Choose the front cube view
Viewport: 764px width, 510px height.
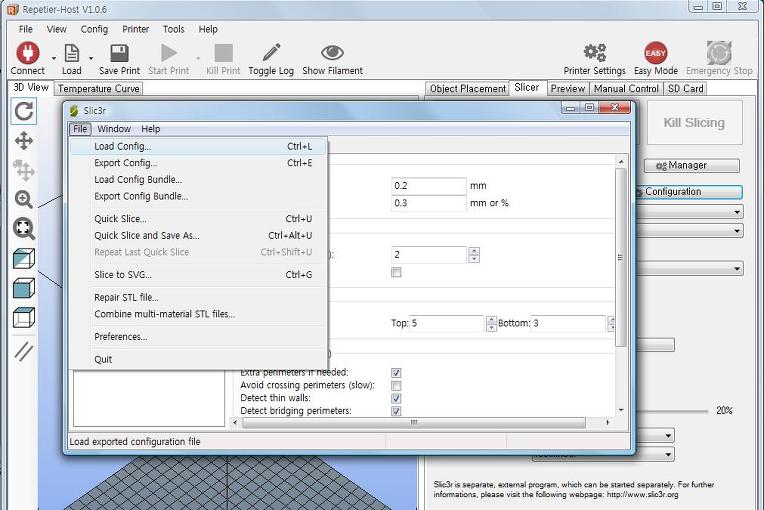point(23,288)
